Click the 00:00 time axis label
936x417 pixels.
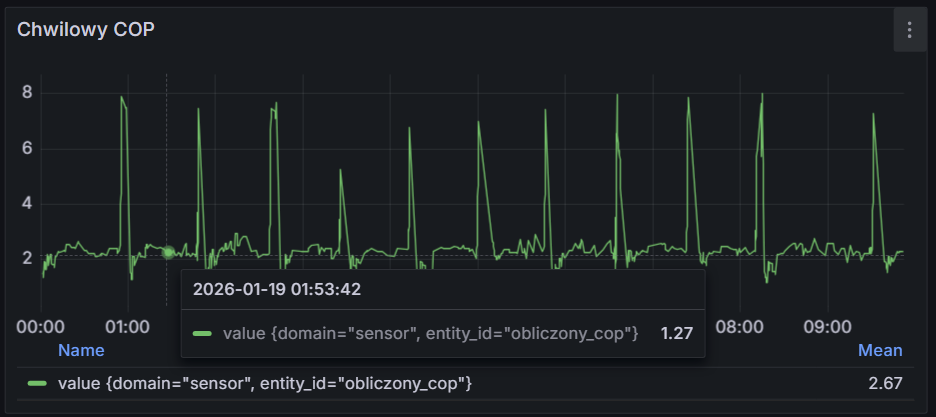coord(41,327)
